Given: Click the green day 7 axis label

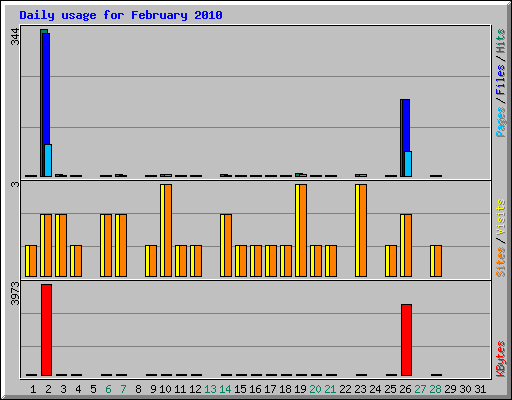Looking at the screenshot, I should click(x=123, y=389).
